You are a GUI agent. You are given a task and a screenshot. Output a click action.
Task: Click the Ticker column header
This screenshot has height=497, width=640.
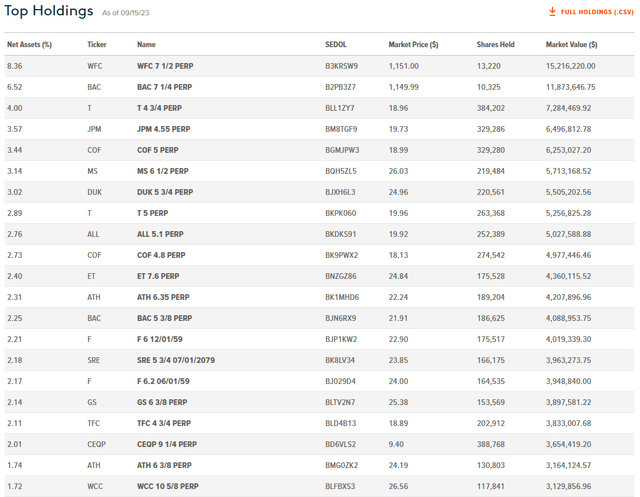tap(97, 45)
